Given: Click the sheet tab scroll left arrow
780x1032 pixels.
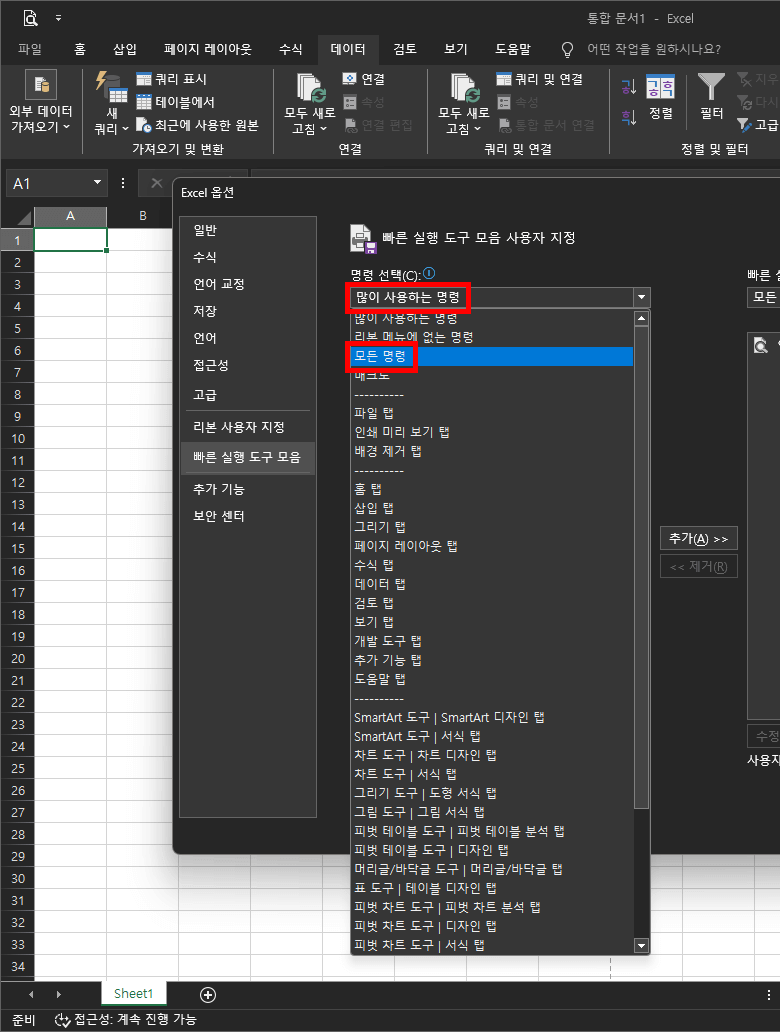Looking at the screenshot, I should click(31, 994).
